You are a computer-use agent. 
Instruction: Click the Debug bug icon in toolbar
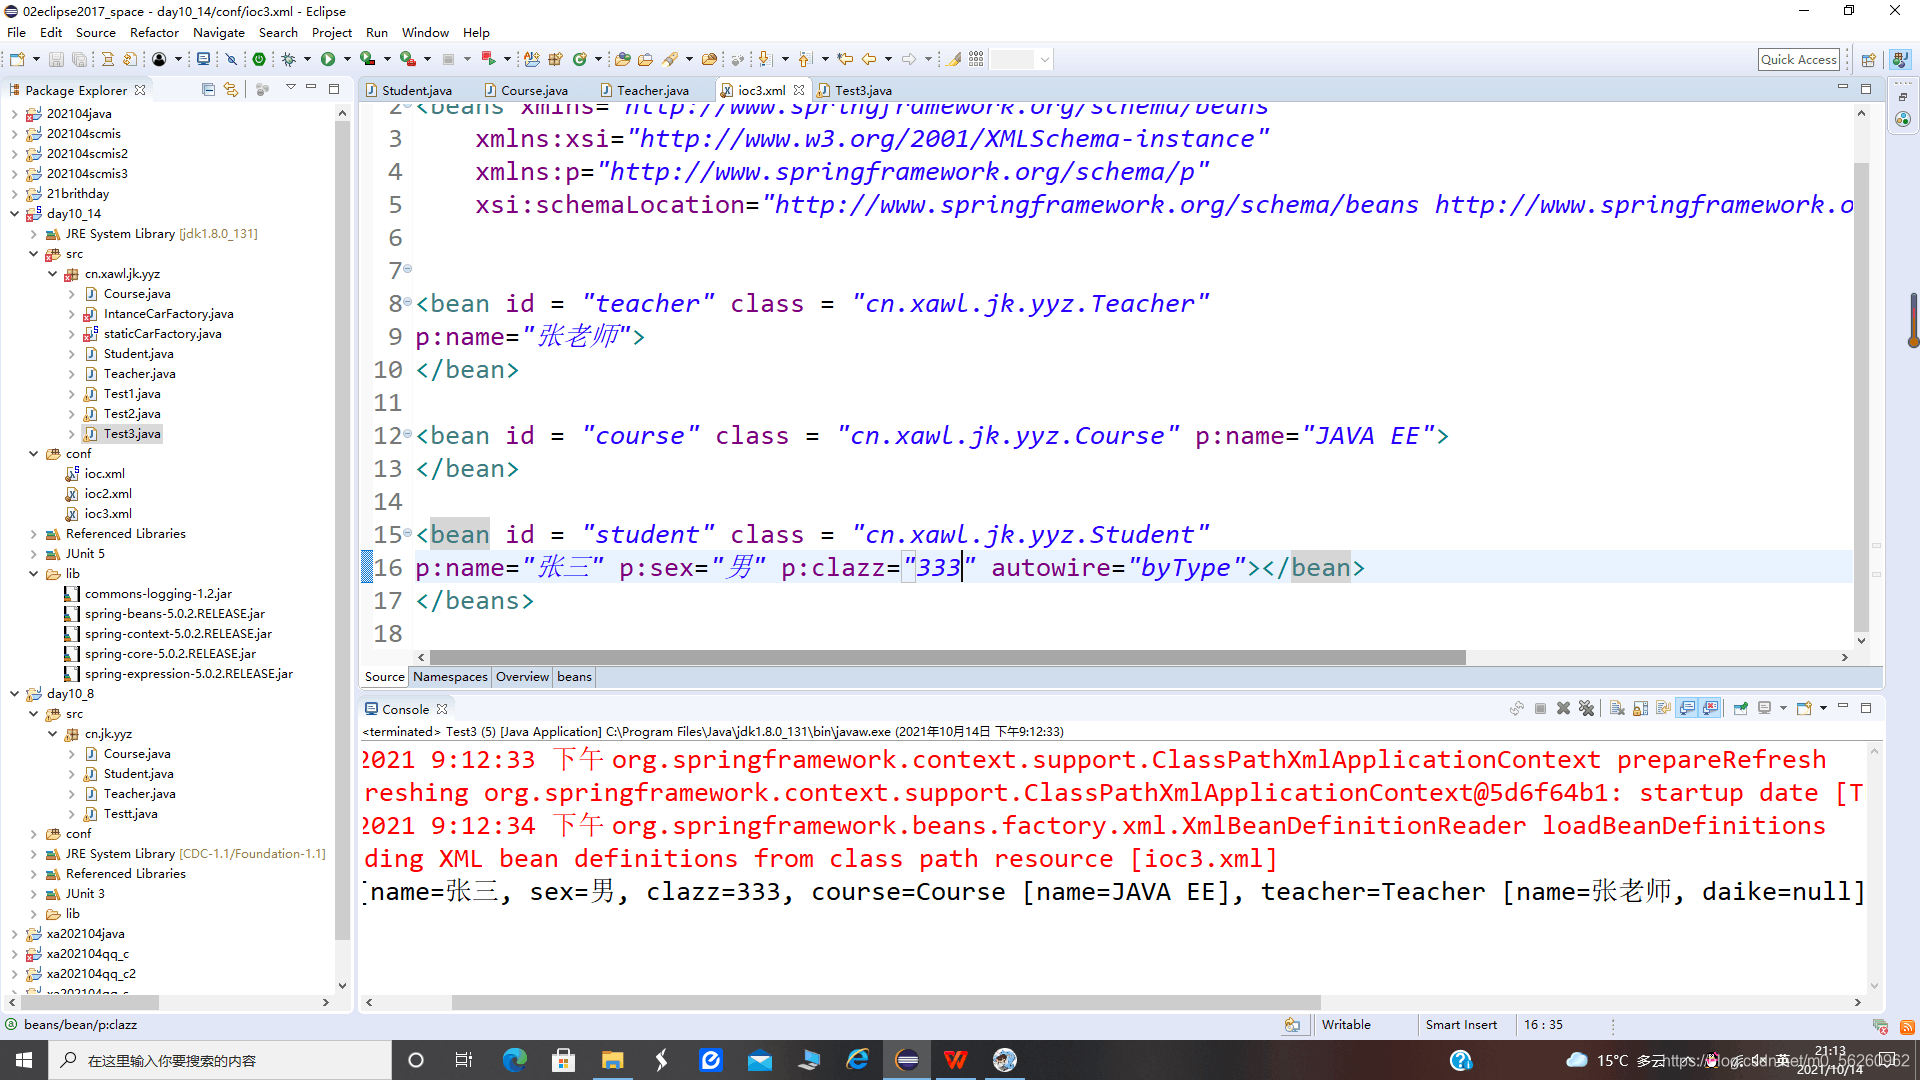click(x=288, y=59)
